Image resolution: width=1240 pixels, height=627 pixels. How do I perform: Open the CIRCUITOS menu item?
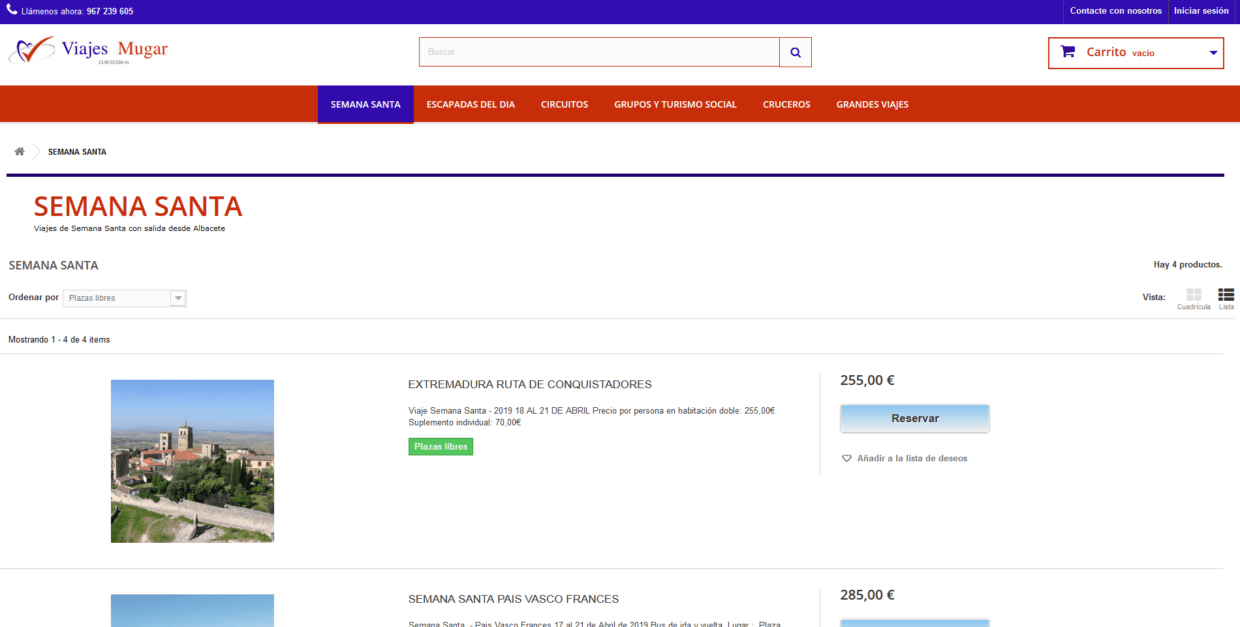coord(565,104)
